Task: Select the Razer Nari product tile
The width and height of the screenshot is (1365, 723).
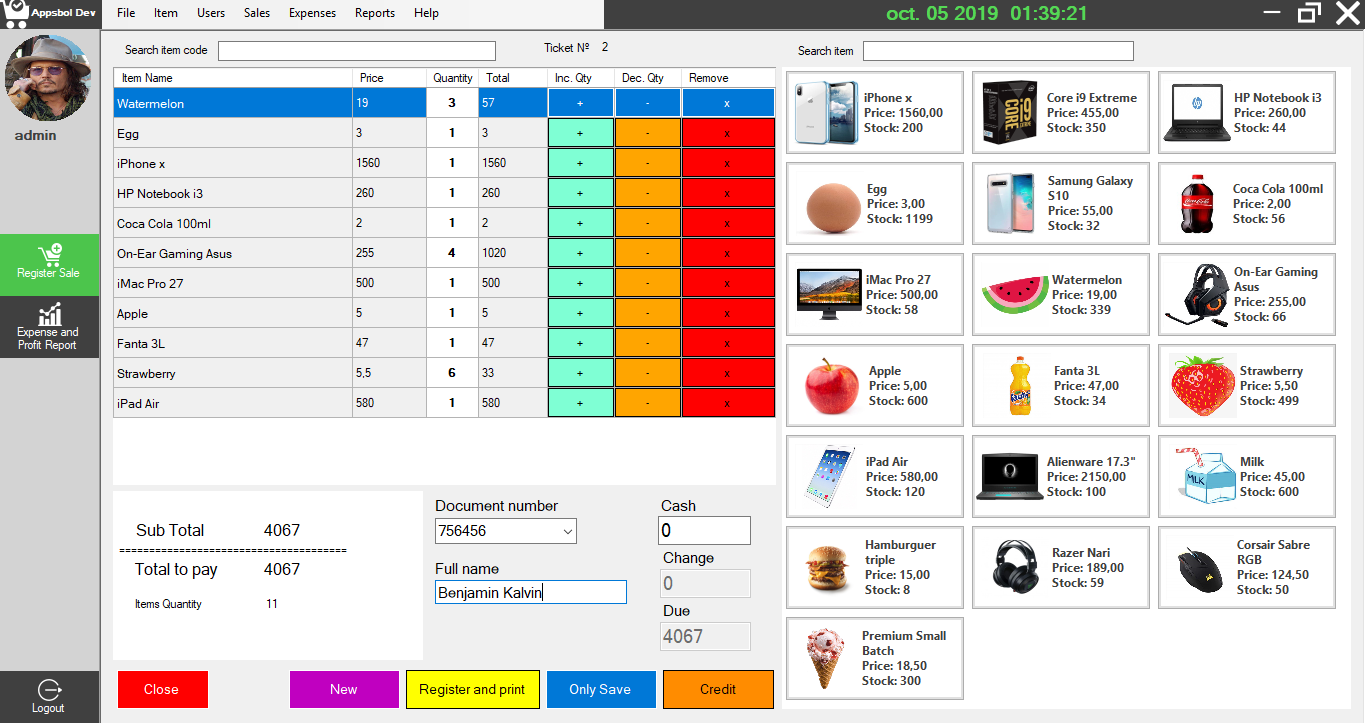Action: tap(1060, 567)
